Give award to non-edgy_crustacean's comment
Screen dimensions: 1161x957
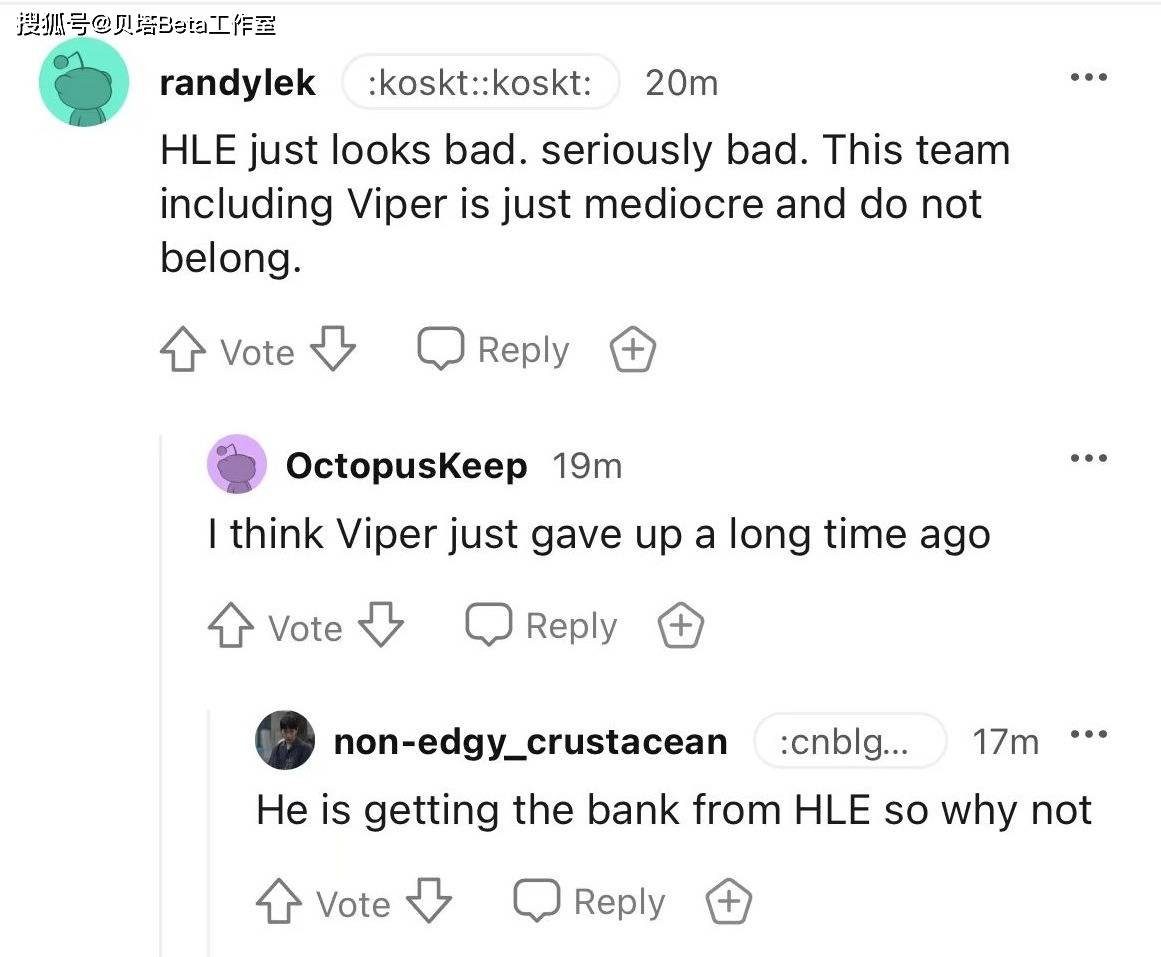(729, 901)
